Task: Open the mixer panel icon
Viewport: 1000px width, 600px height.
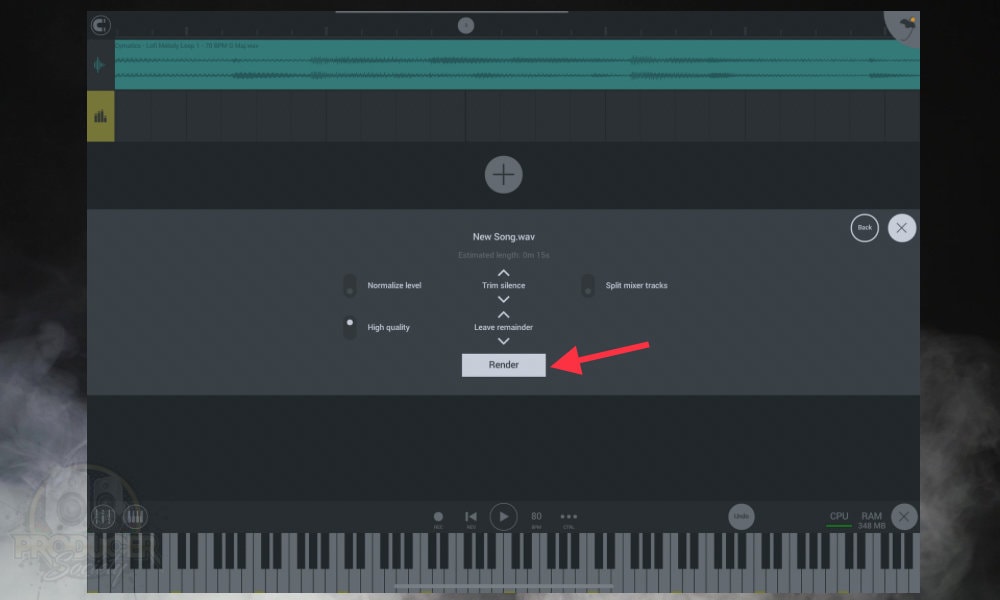Action: 103,516
